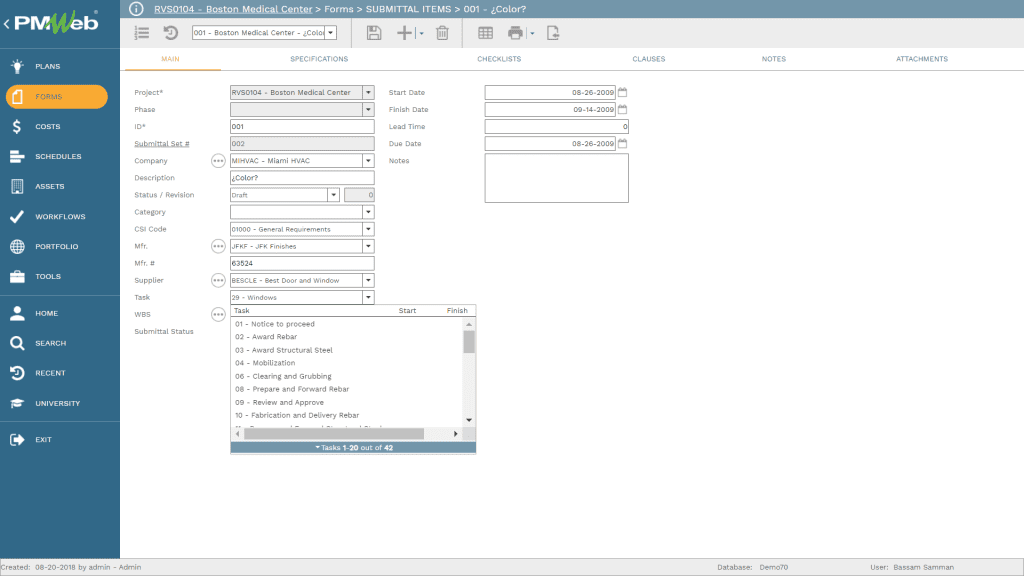Click the export document icon
Screen dimensions: 1024x576
(x=552, y=33)
